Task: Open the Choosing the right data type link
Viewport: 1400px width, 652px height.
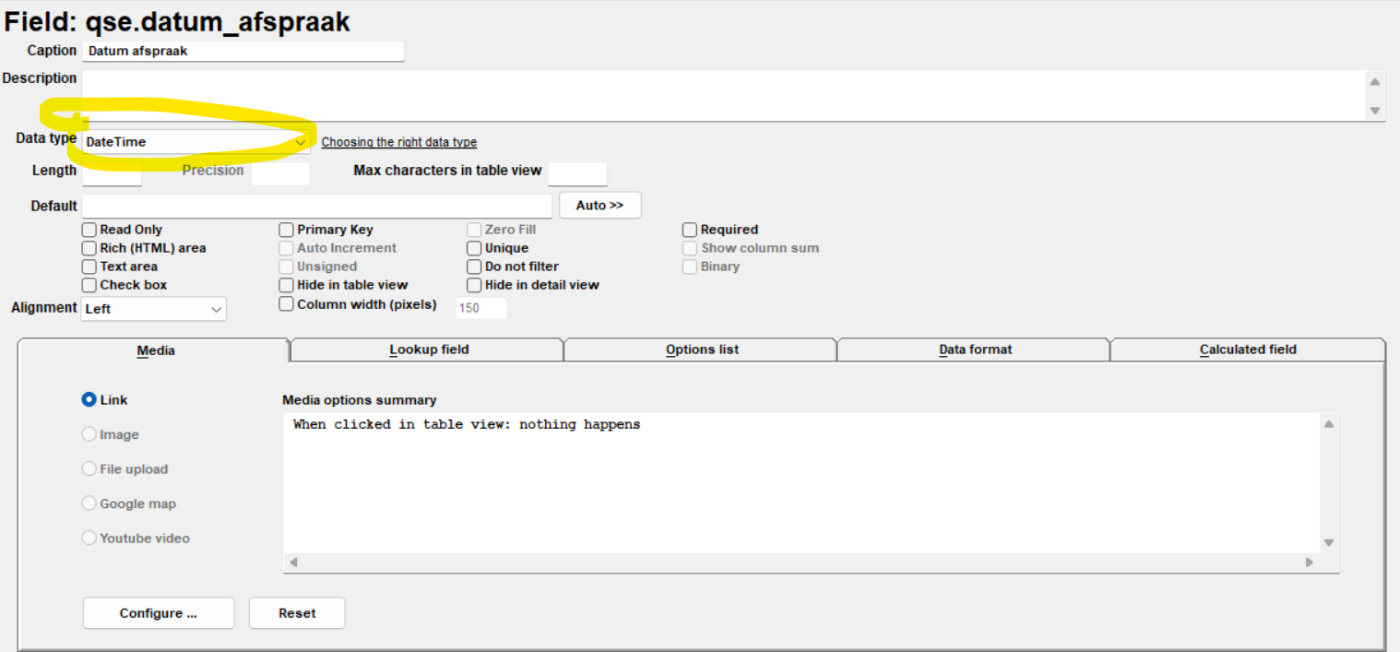Action: pos(399,143)
